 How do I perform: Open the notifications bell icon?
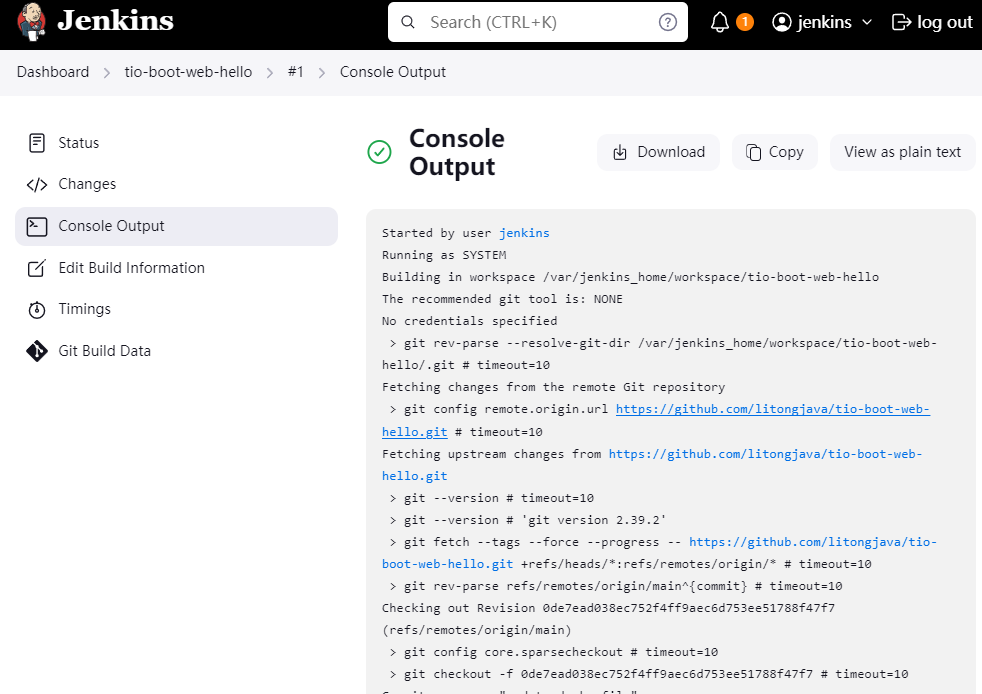720,22
